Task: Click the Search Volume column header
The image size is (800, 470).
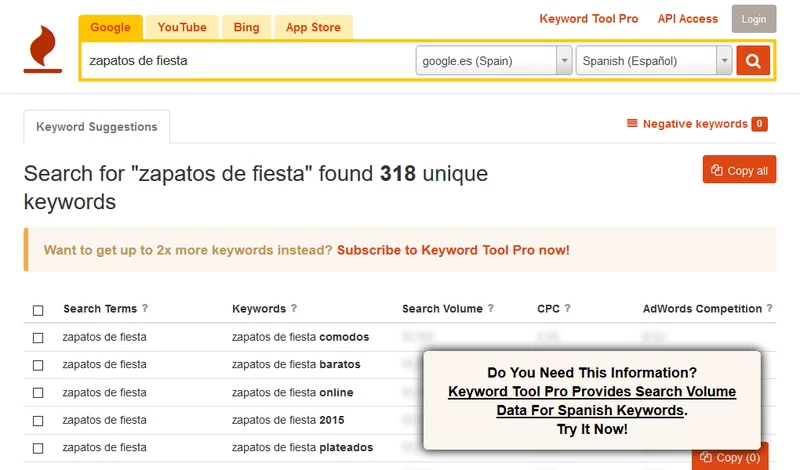Action: tap(442, 309)
